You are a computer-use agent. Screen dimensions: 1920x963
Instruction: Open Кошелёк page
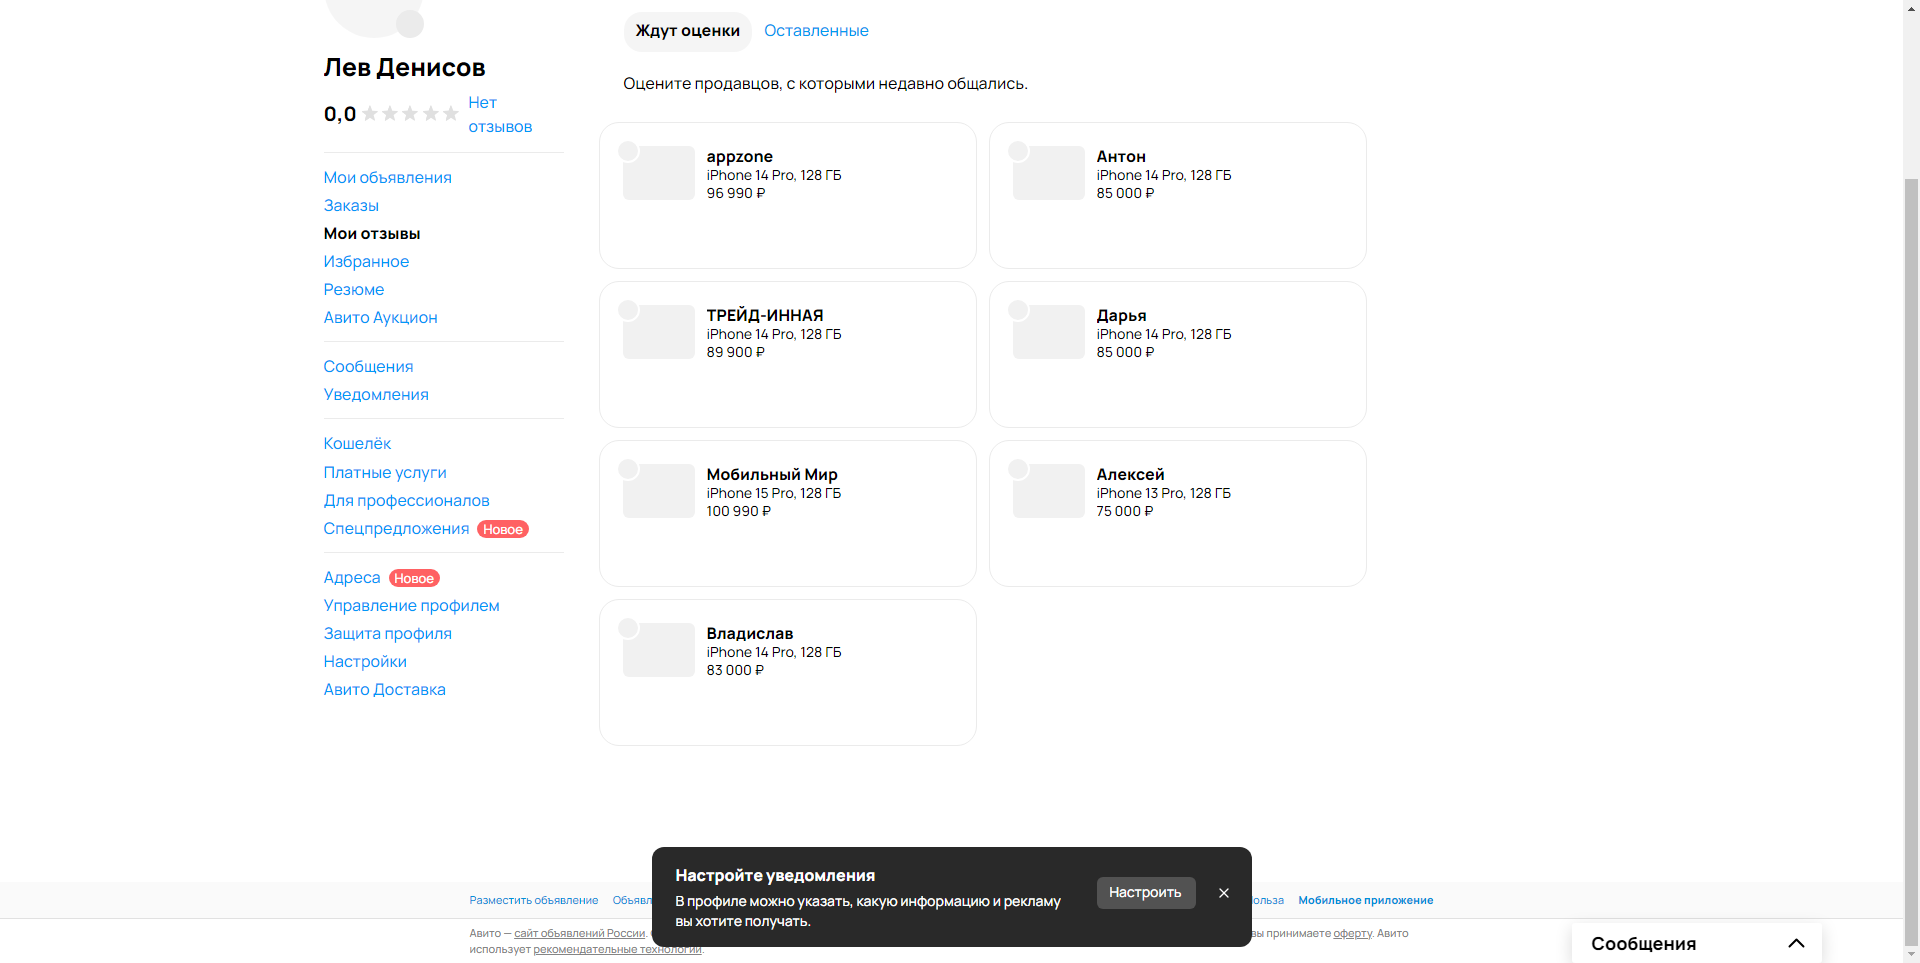[x=357, y=443]
